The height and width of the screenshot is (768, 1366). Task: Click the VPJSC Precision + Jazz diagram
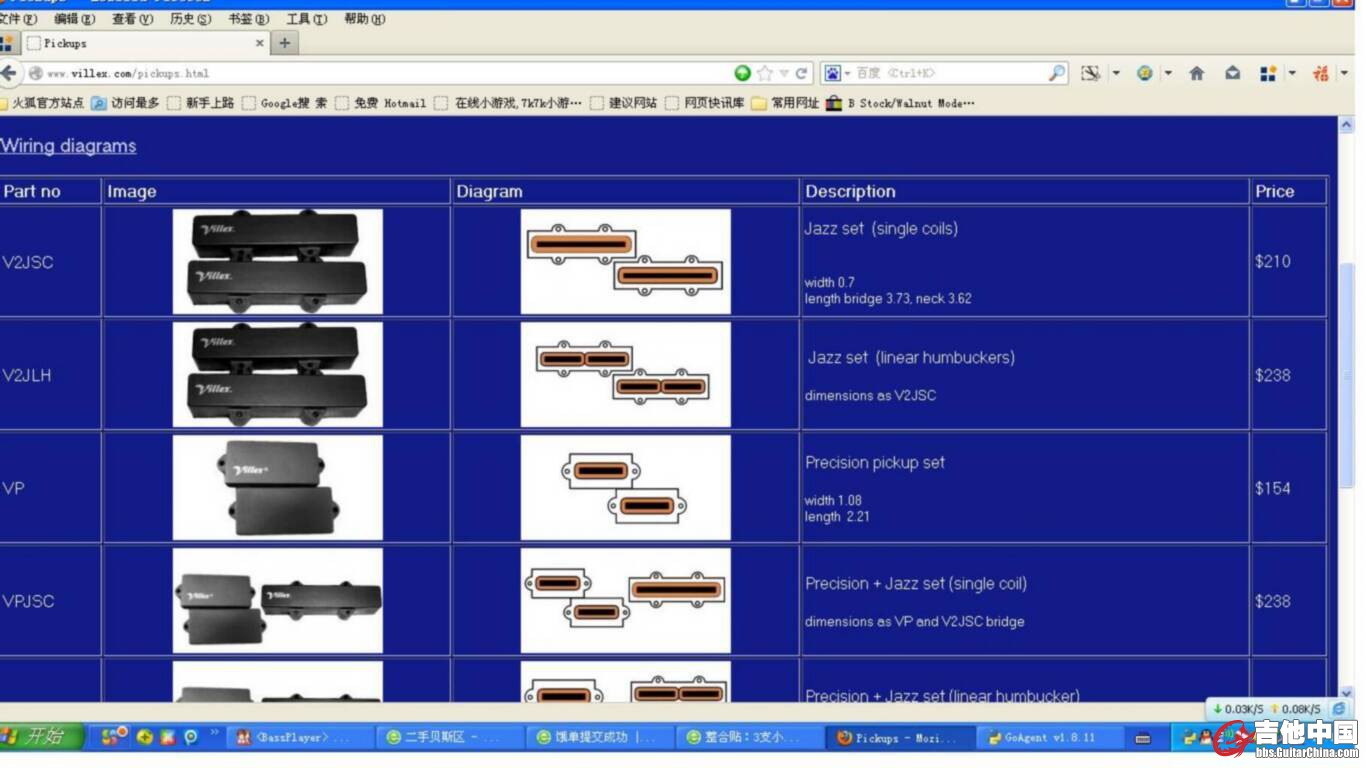click(x=625, y=600)
